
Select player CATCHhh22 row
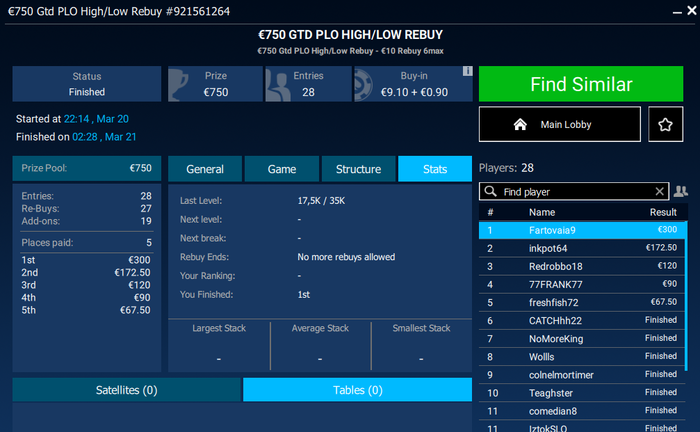(582, 320)
